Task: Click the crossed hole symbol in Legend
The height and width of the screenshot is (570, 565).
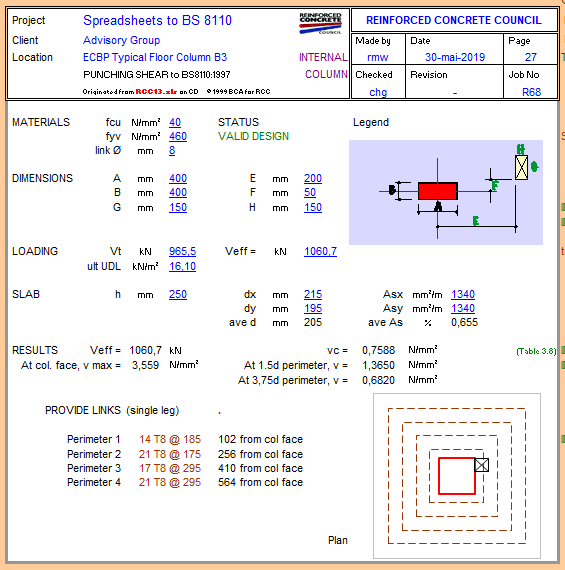Action: coord(521,167)
